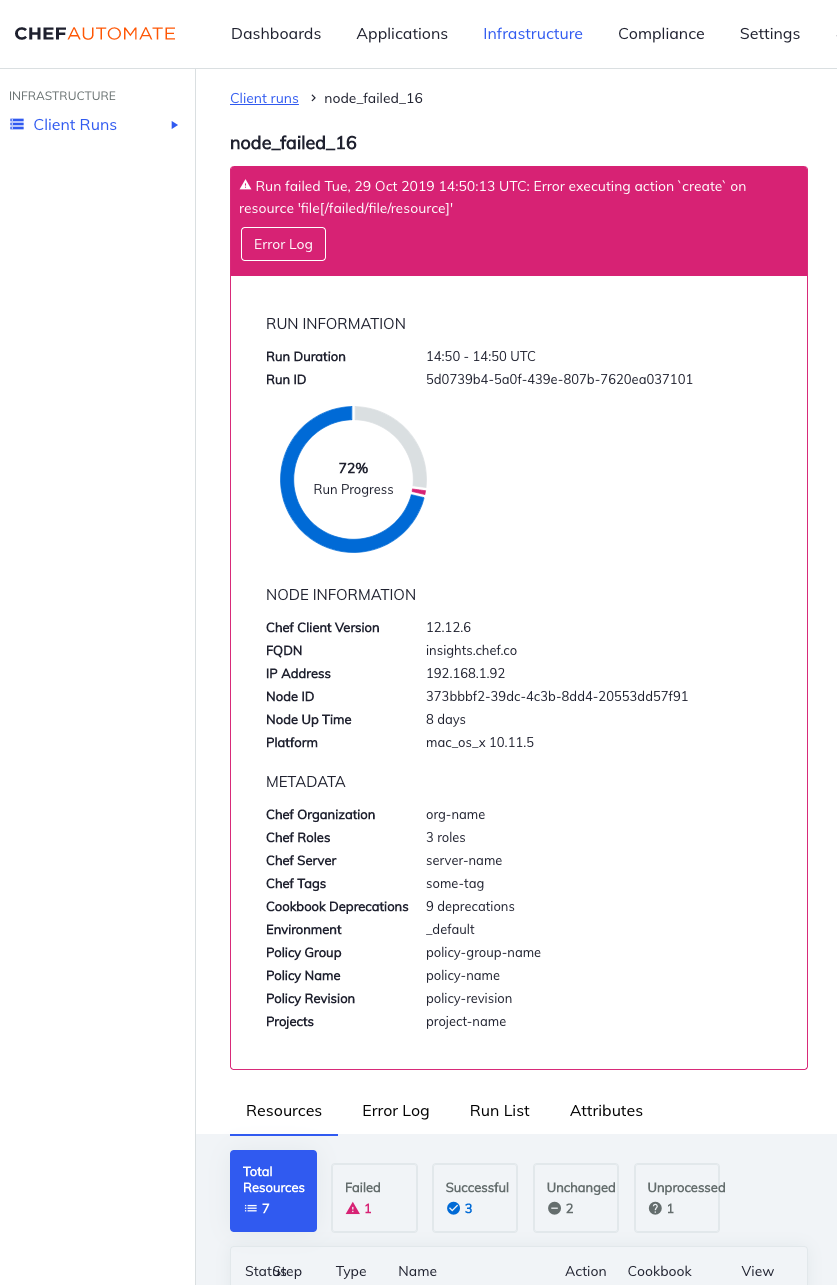Expand the Client Runs sidebar arrow

(174, 124)
